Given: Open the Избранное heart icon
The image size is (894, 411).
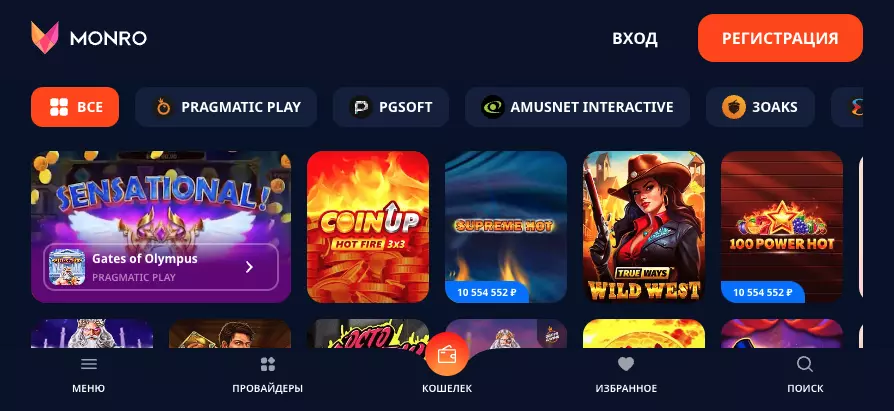Looking at the screenshot, I should coord(626,364).
